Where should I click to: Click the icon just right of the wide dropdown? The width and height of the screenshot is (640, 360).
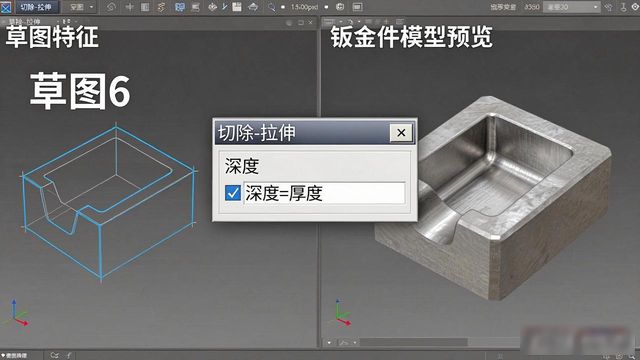click(609, 7)
